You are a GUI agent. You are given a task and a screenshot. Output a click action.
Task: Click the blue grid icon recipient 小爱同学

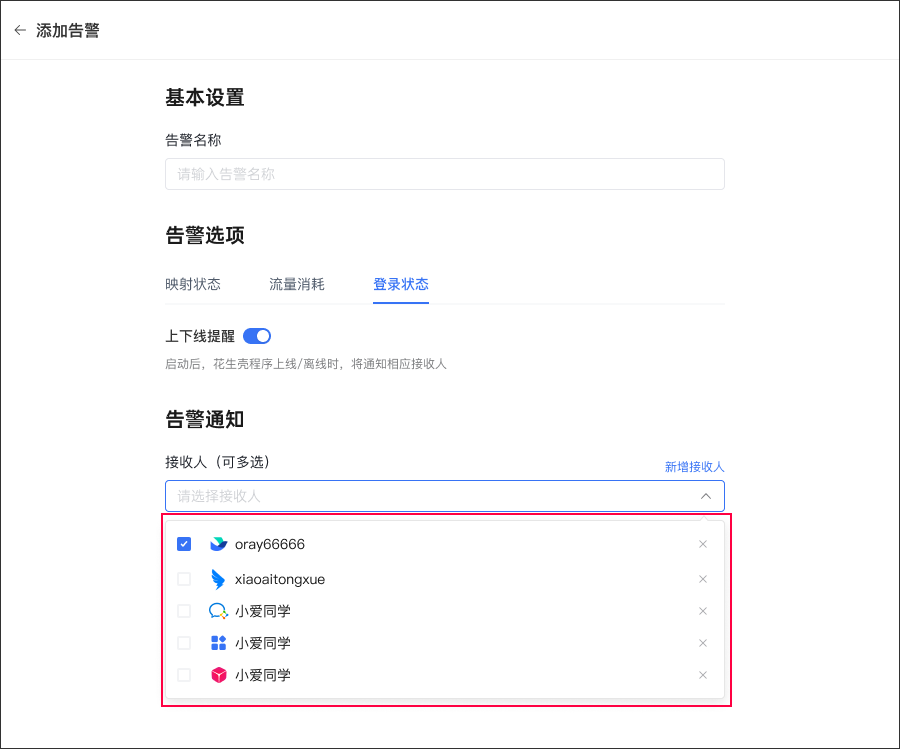pos(218,643)
